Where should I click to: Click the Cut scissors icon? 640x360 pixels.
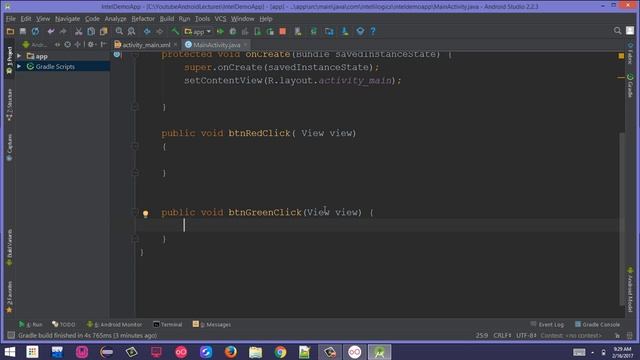point(78,31)
